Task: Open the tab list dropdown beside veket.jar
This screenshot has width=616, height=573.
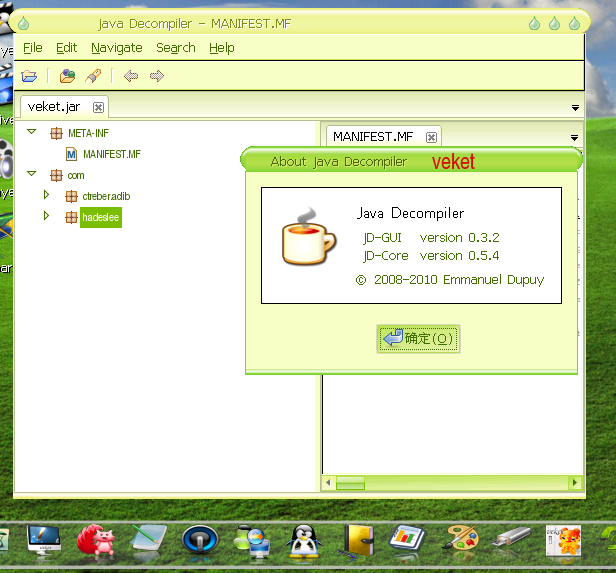Action: coord(575,108)
